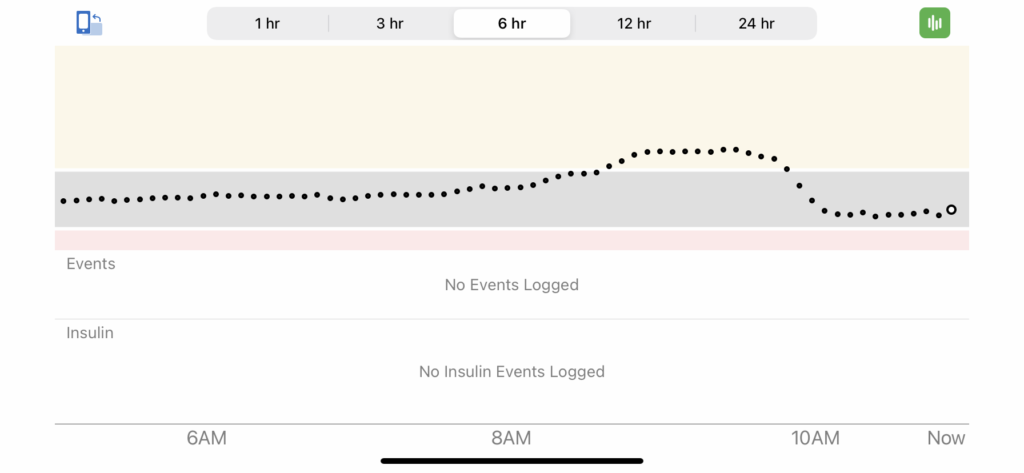Tap the Insulin section label
The height and width of the screenshot is (473, 1024).
pyautogui.click(x=90, y=333)
